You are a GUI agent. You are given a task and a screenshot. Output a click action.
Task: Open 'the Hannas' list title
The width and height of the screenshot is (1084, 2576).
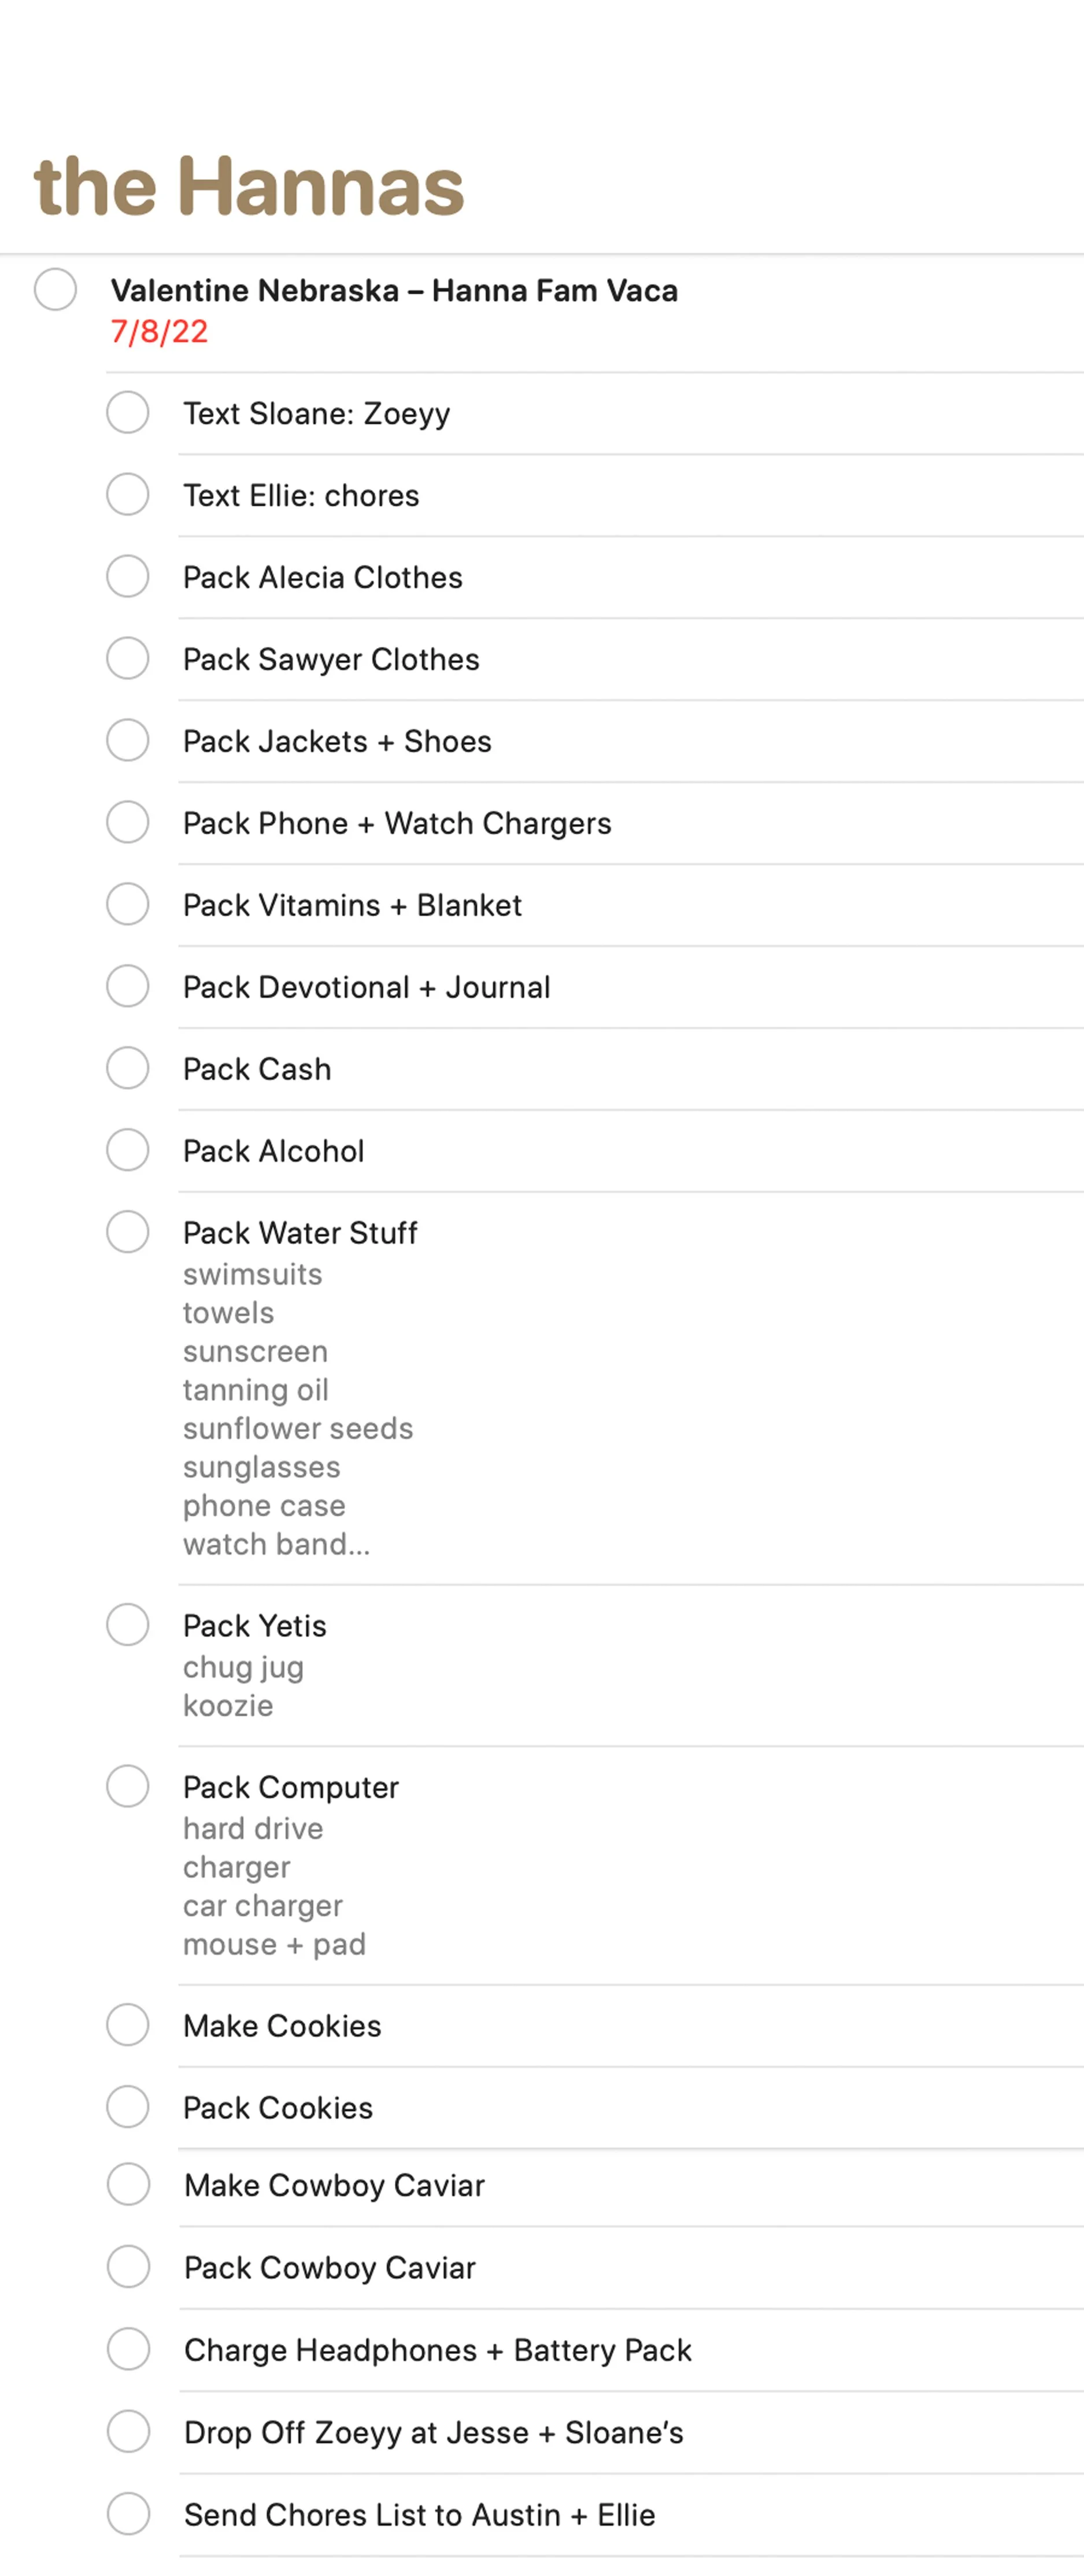249,186
